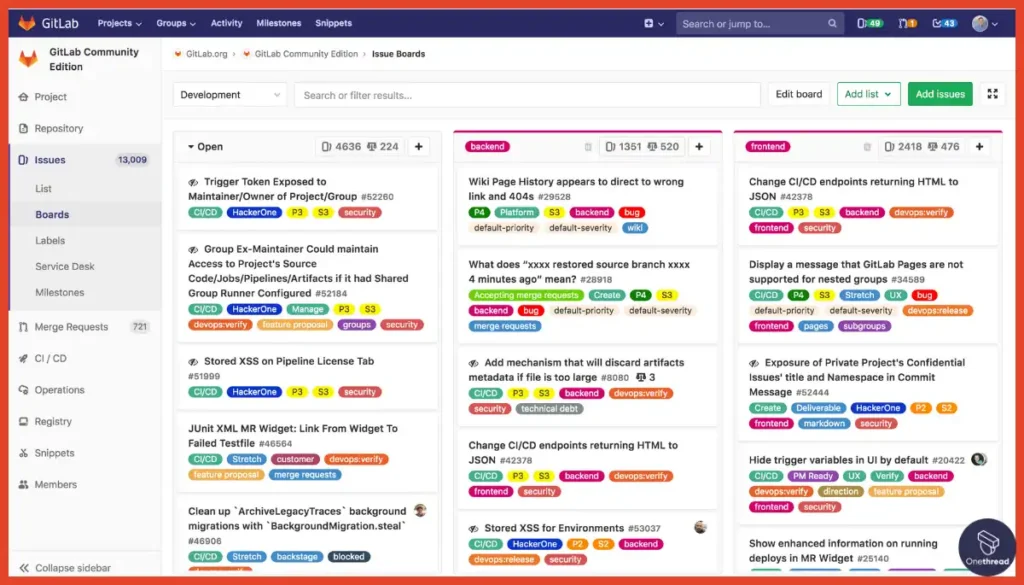This screenshot has height=585, width=1024.
Task: Open Snippets in top navigation
Action: point(334,23)
